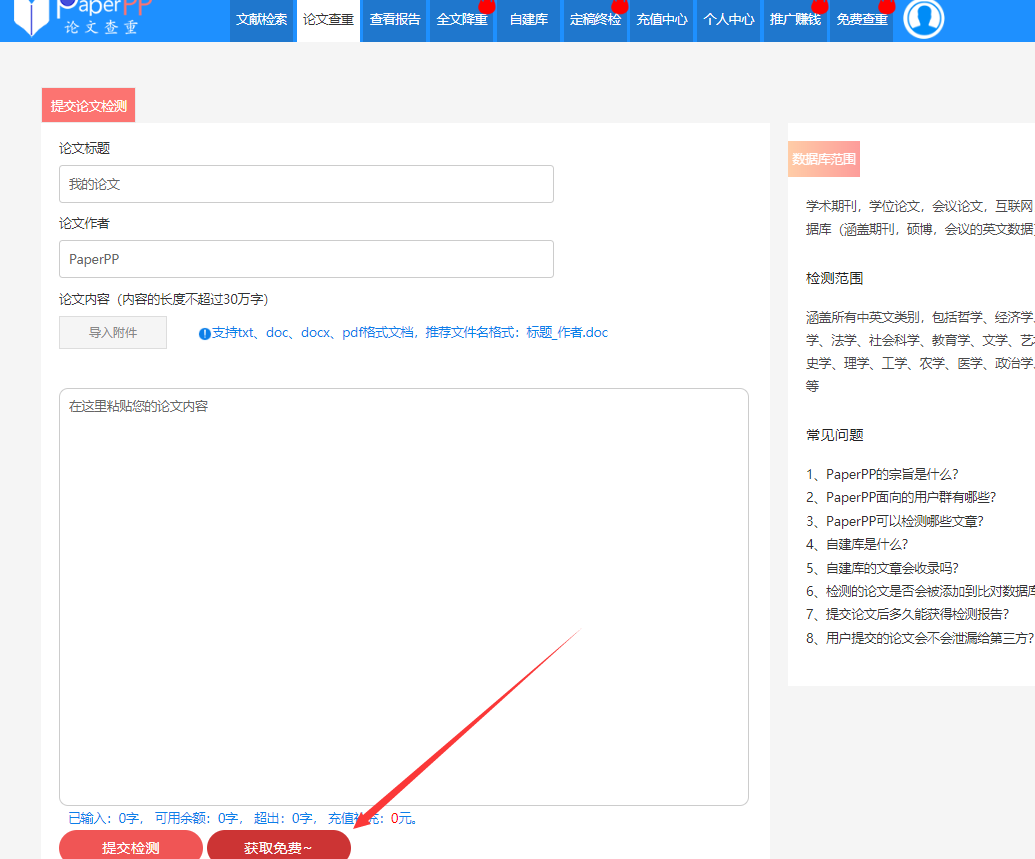Open the user avatar profile icon
The width and height of the screenshot is (1035, 859).
coord(923,18)
